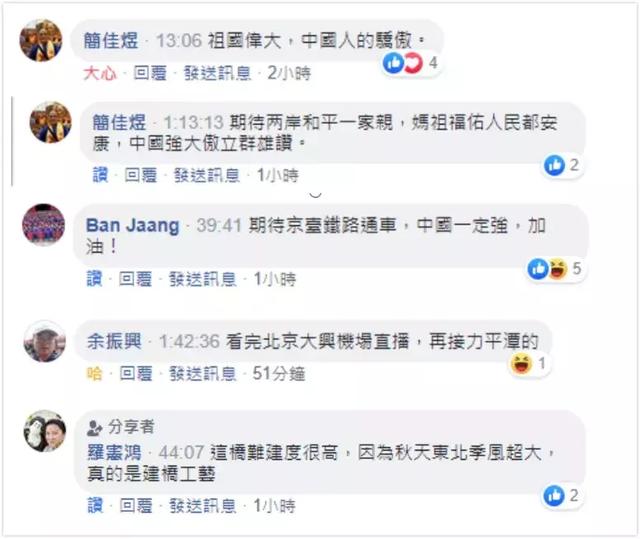Open Ban Jaang's profile name link

(133, 225)
